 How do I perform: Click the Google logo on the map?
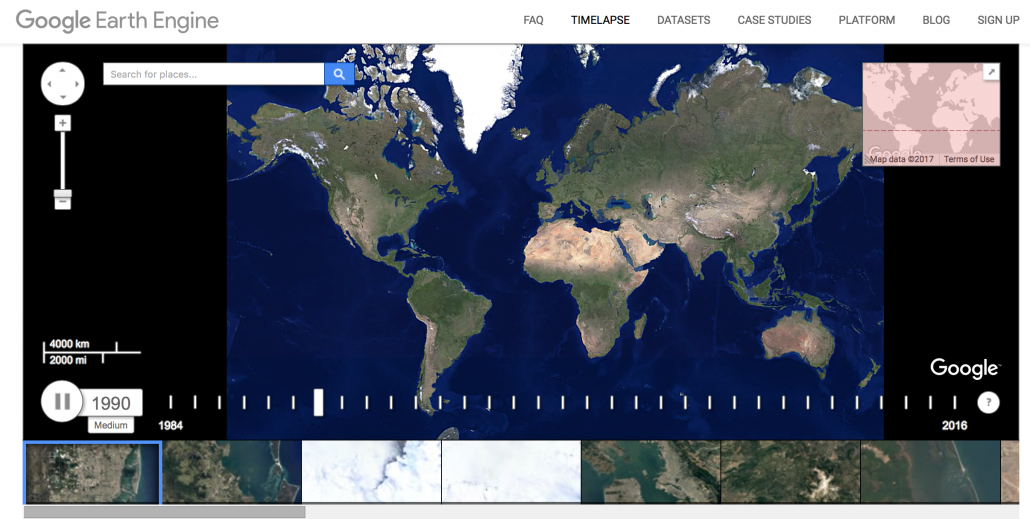coord(964,369)
